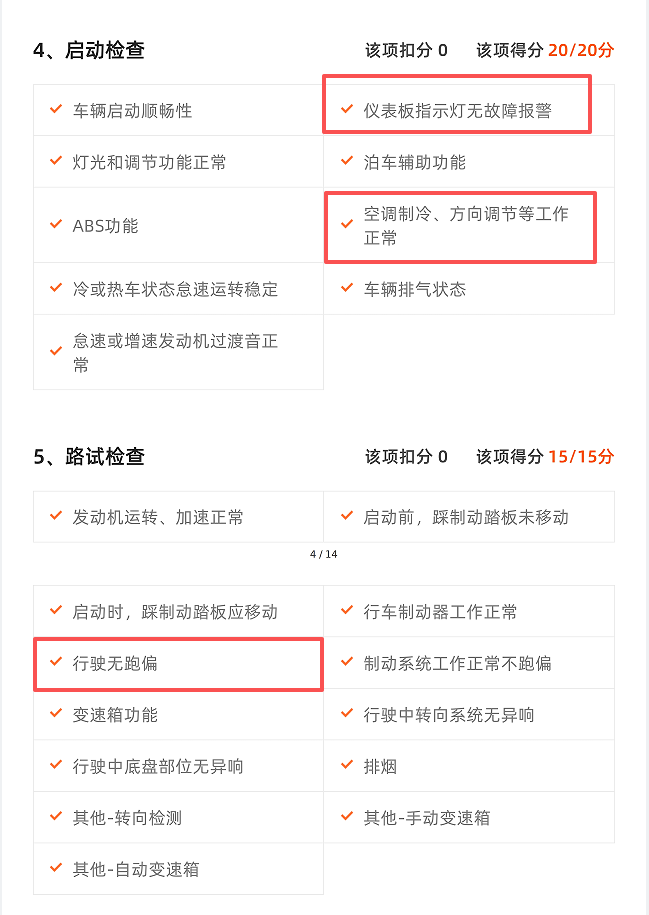
Task: Select the 行驶无跑偏 check item
Action: 115,663
